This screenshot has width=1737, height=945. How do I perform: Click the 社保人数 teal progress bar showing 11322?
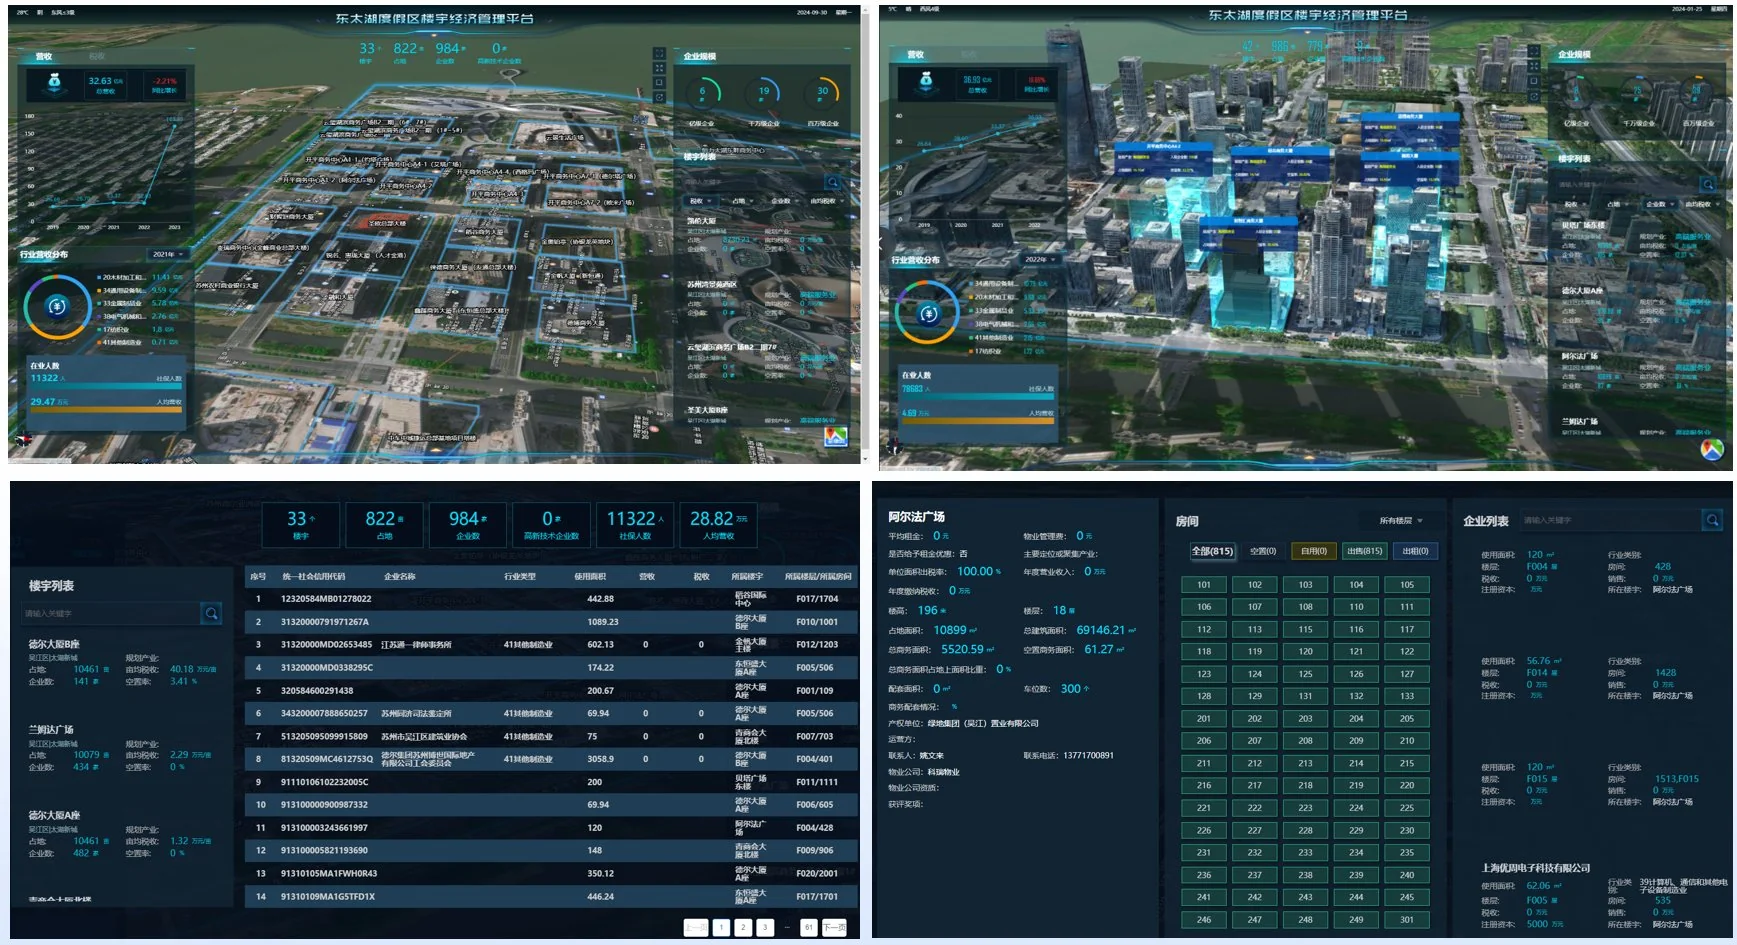click(106, 385)
